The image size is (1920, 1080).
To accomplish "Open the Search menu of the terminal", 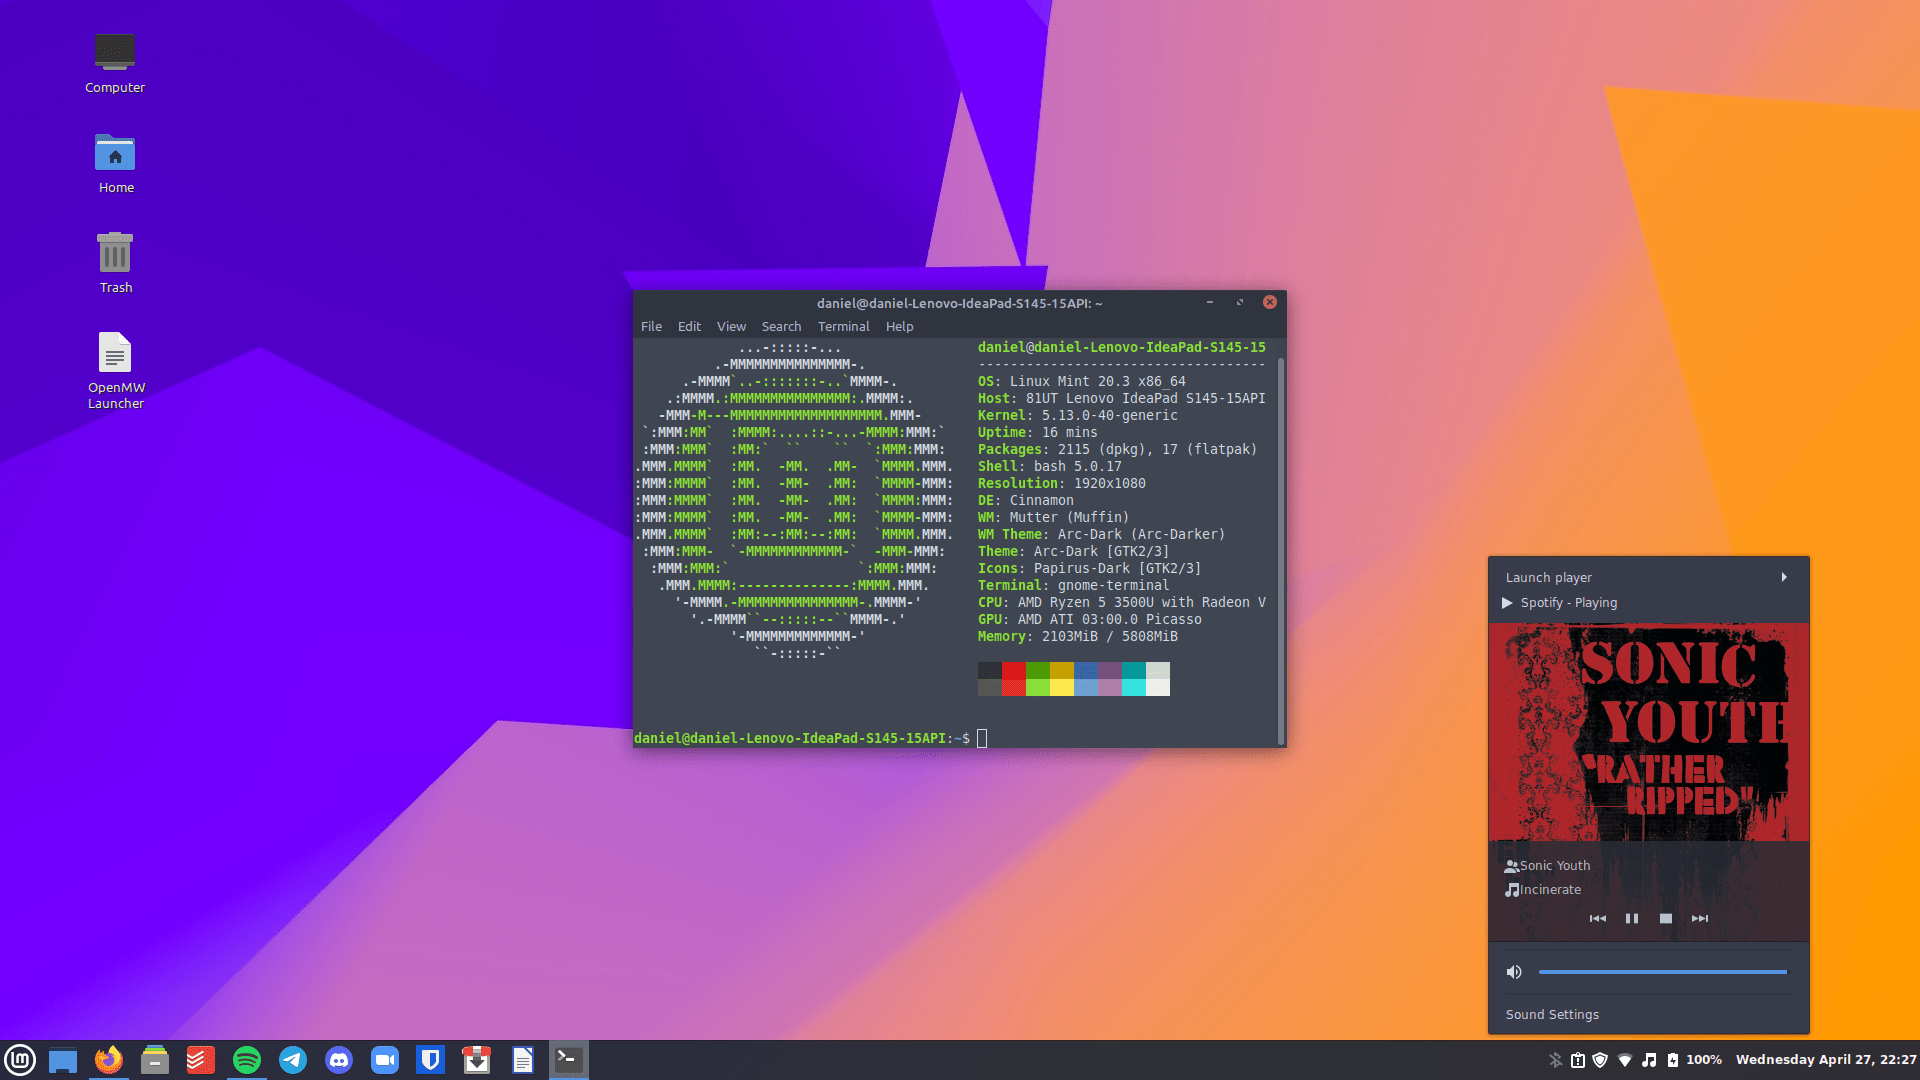I will (x=781, y=326).
